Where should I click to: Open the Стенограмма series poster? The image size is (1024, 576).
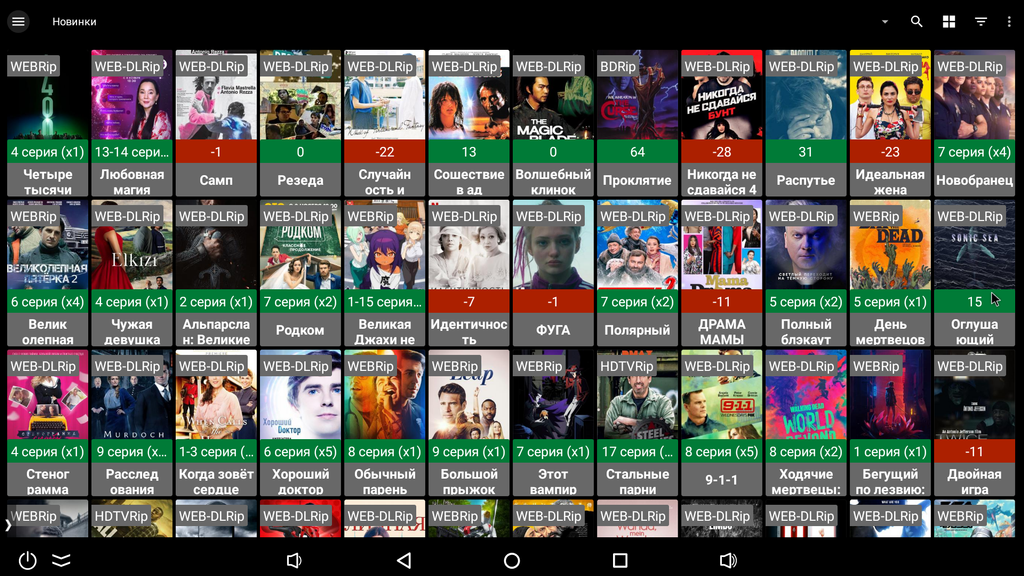[x=48, y=394]
